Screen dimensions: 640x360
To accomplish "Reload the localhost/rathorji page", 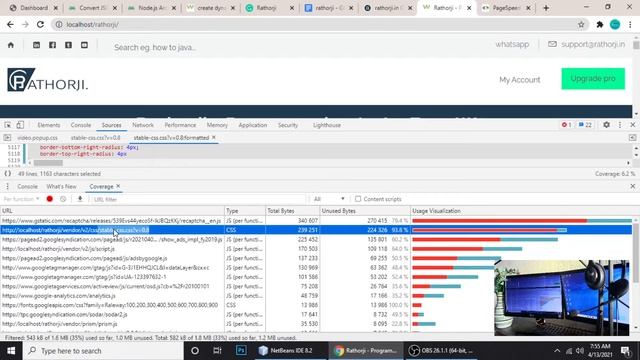I will (40, 24).
